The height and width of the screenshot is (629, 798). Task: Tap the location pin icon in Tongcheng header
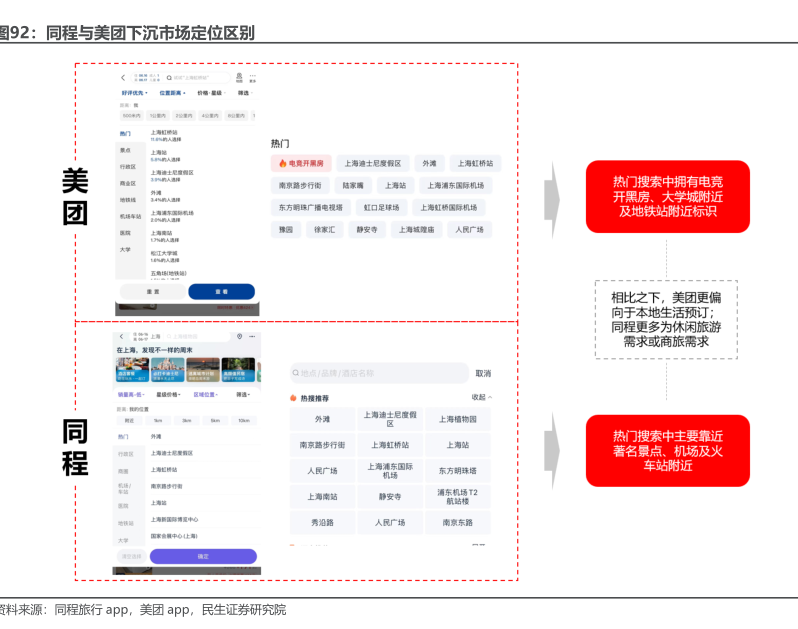tap(240, 336)
